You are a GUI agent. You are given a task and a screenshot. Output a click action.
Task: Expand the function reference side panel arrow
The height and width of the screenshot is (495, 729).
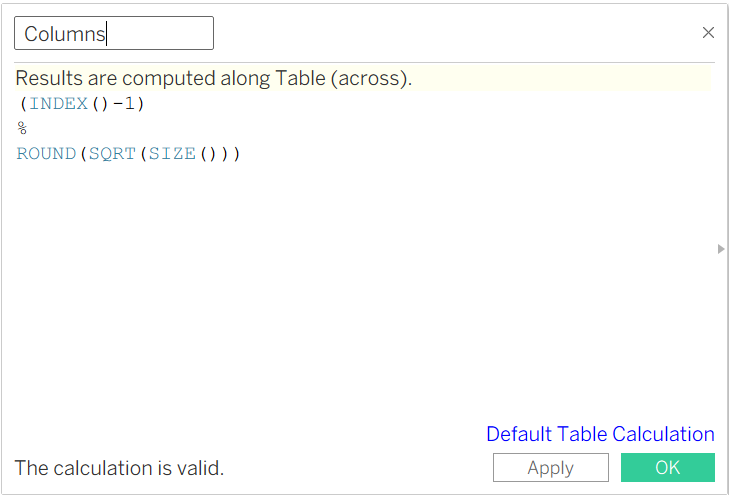[721, 249]
